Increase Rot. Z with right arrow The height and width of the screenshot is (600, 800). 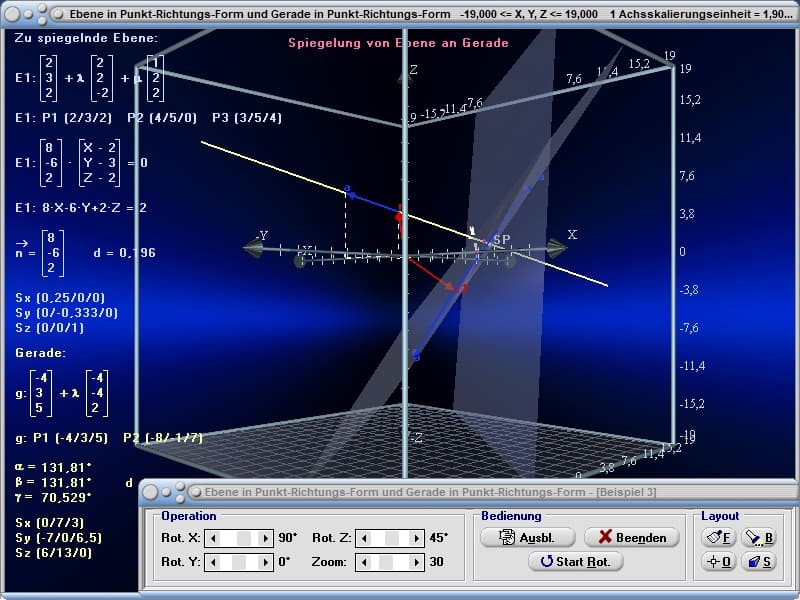pos(416,538)
